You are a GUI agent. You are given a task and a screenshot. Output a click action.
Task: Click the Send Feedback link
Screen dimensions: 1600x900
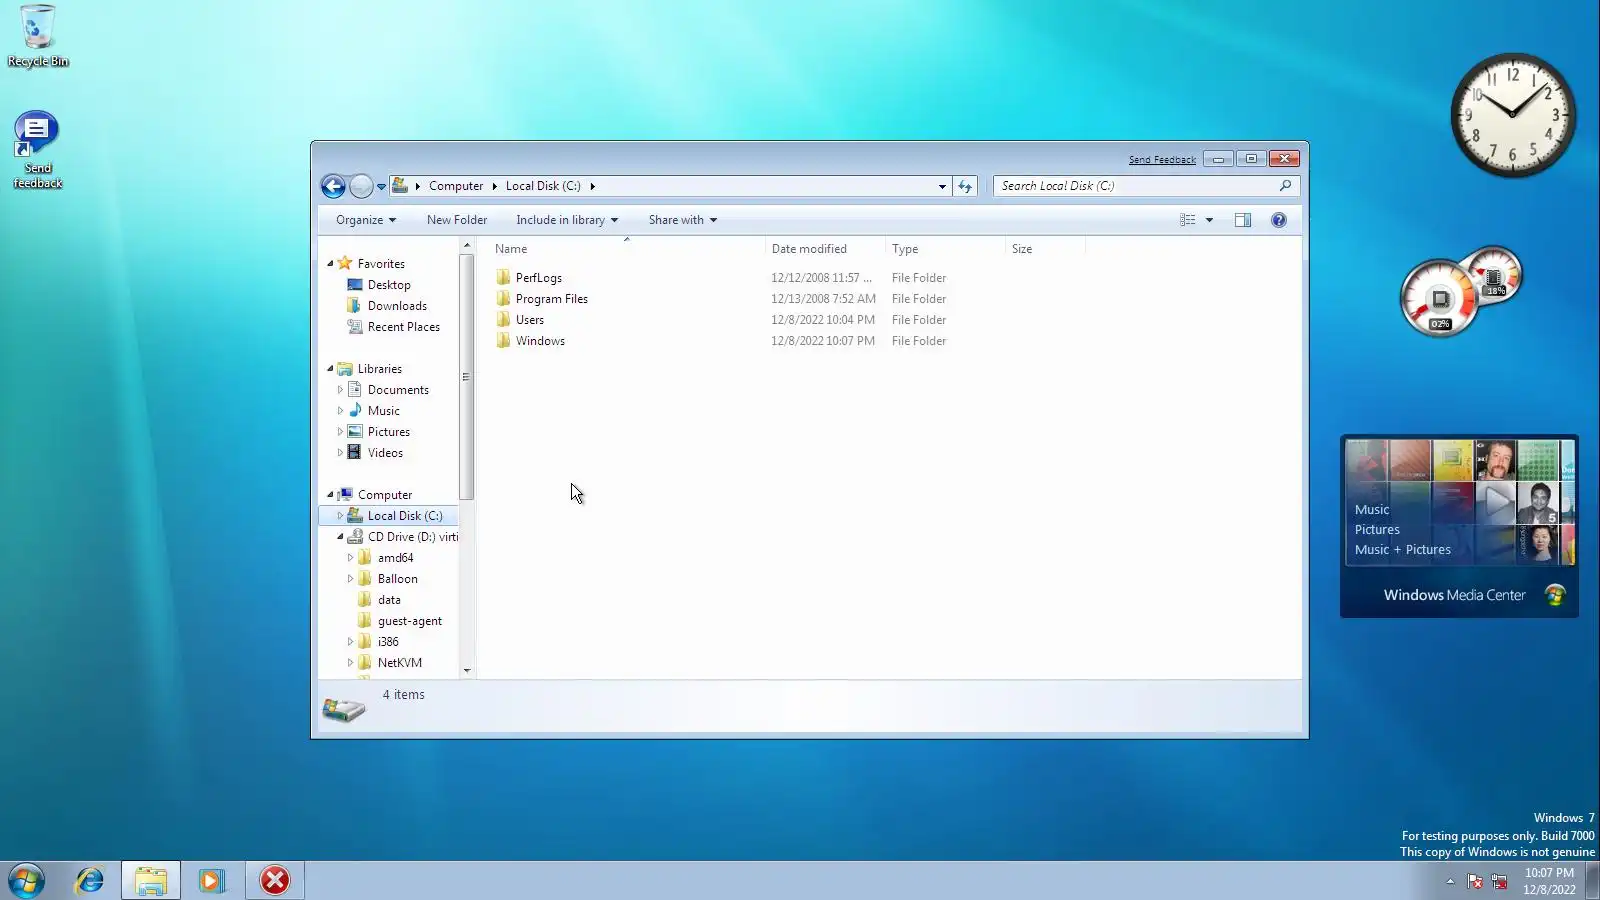tap(1162, 160)
